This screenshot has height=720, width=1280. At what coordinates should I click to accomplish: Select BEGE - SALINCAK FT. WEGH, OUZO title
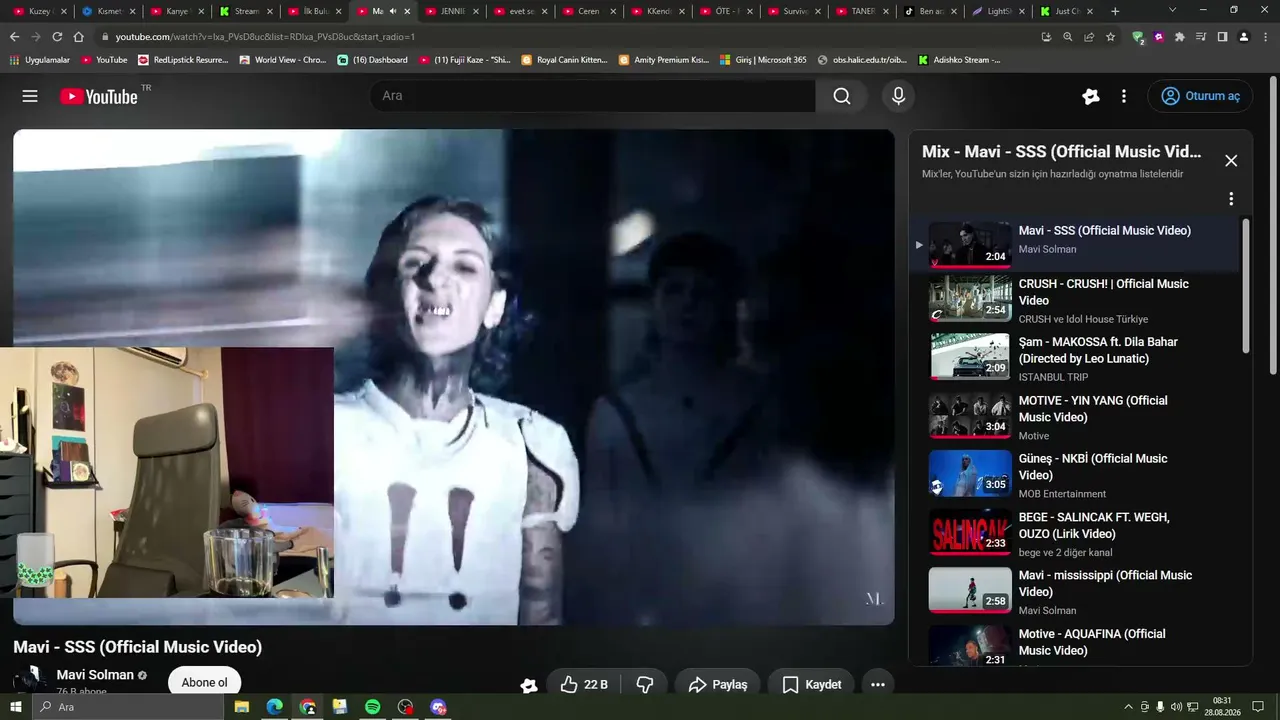[x=1094, y=525]
